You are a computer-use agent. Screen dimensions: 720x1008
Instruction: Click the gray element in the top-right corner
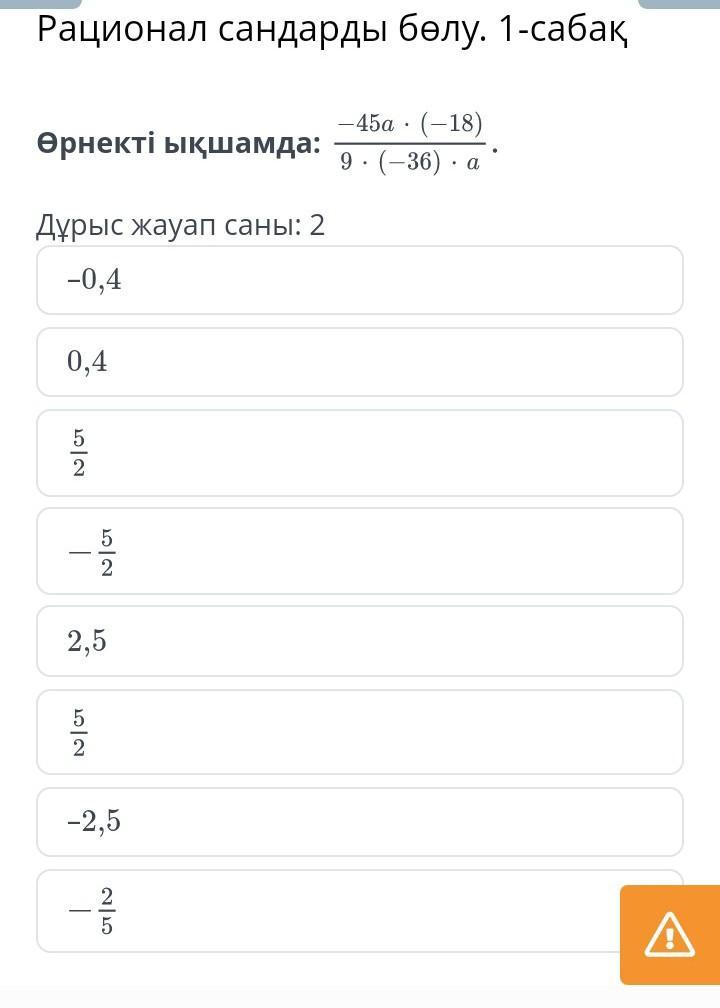pos(679,3)
